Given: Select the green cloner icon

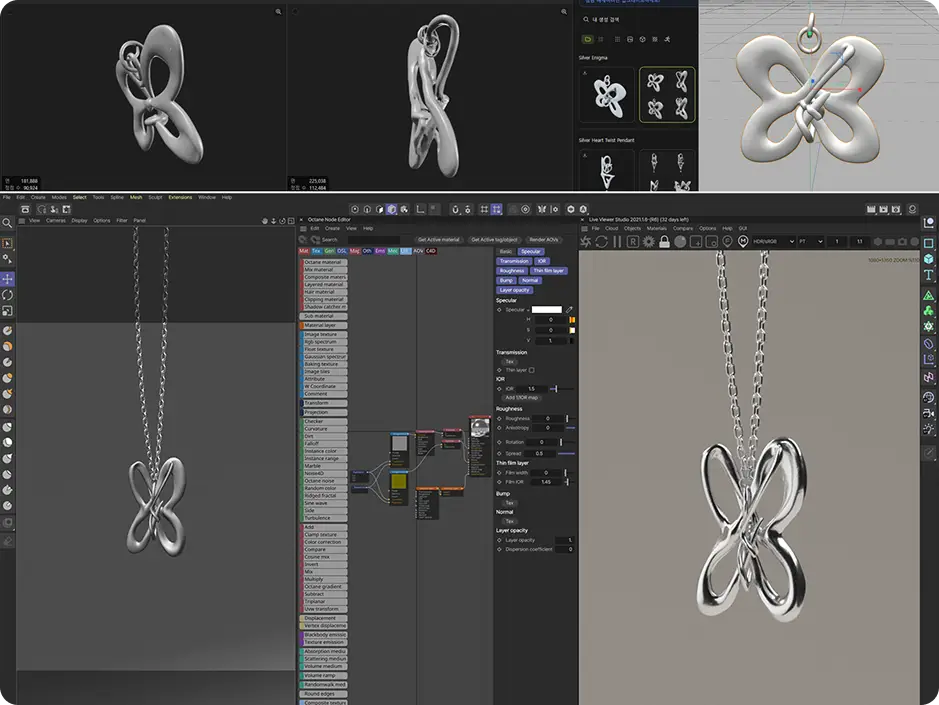Looking at the screenshot, I should 928,311.
